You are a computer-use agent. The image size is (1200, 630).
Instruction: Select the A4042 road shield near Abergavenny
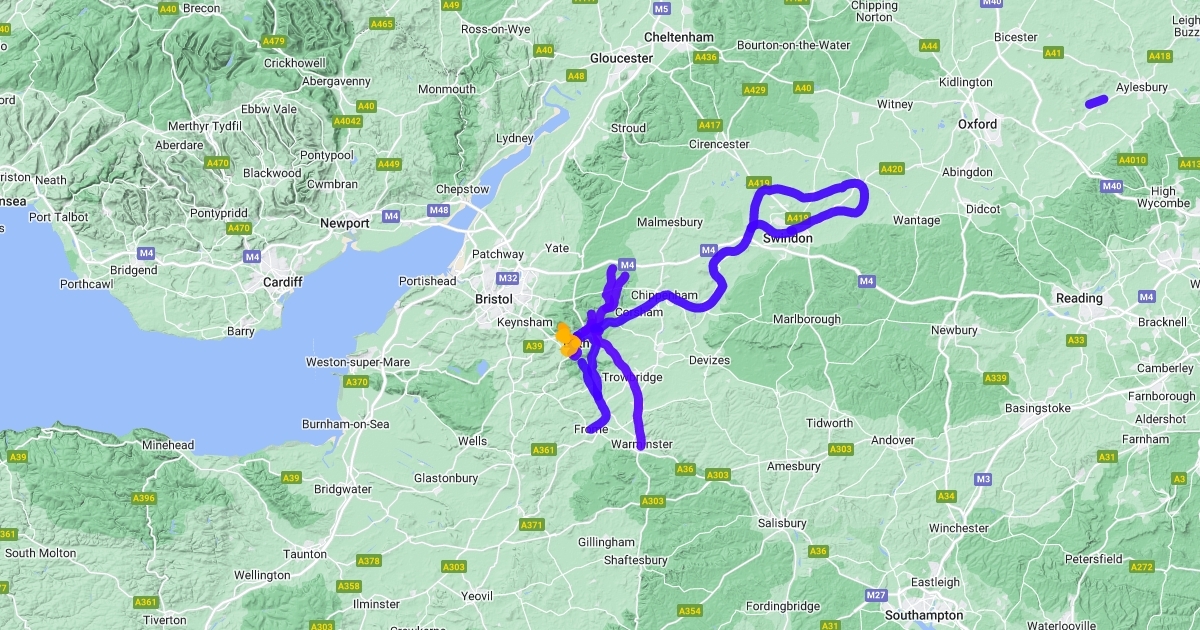click(x=347, y=121)
